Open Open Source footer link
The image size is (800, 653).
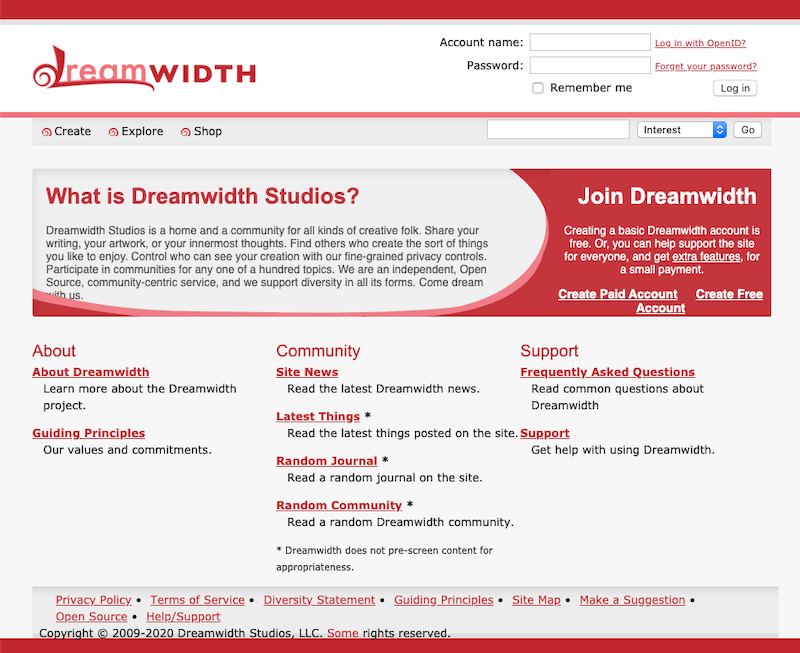(91, 617)
